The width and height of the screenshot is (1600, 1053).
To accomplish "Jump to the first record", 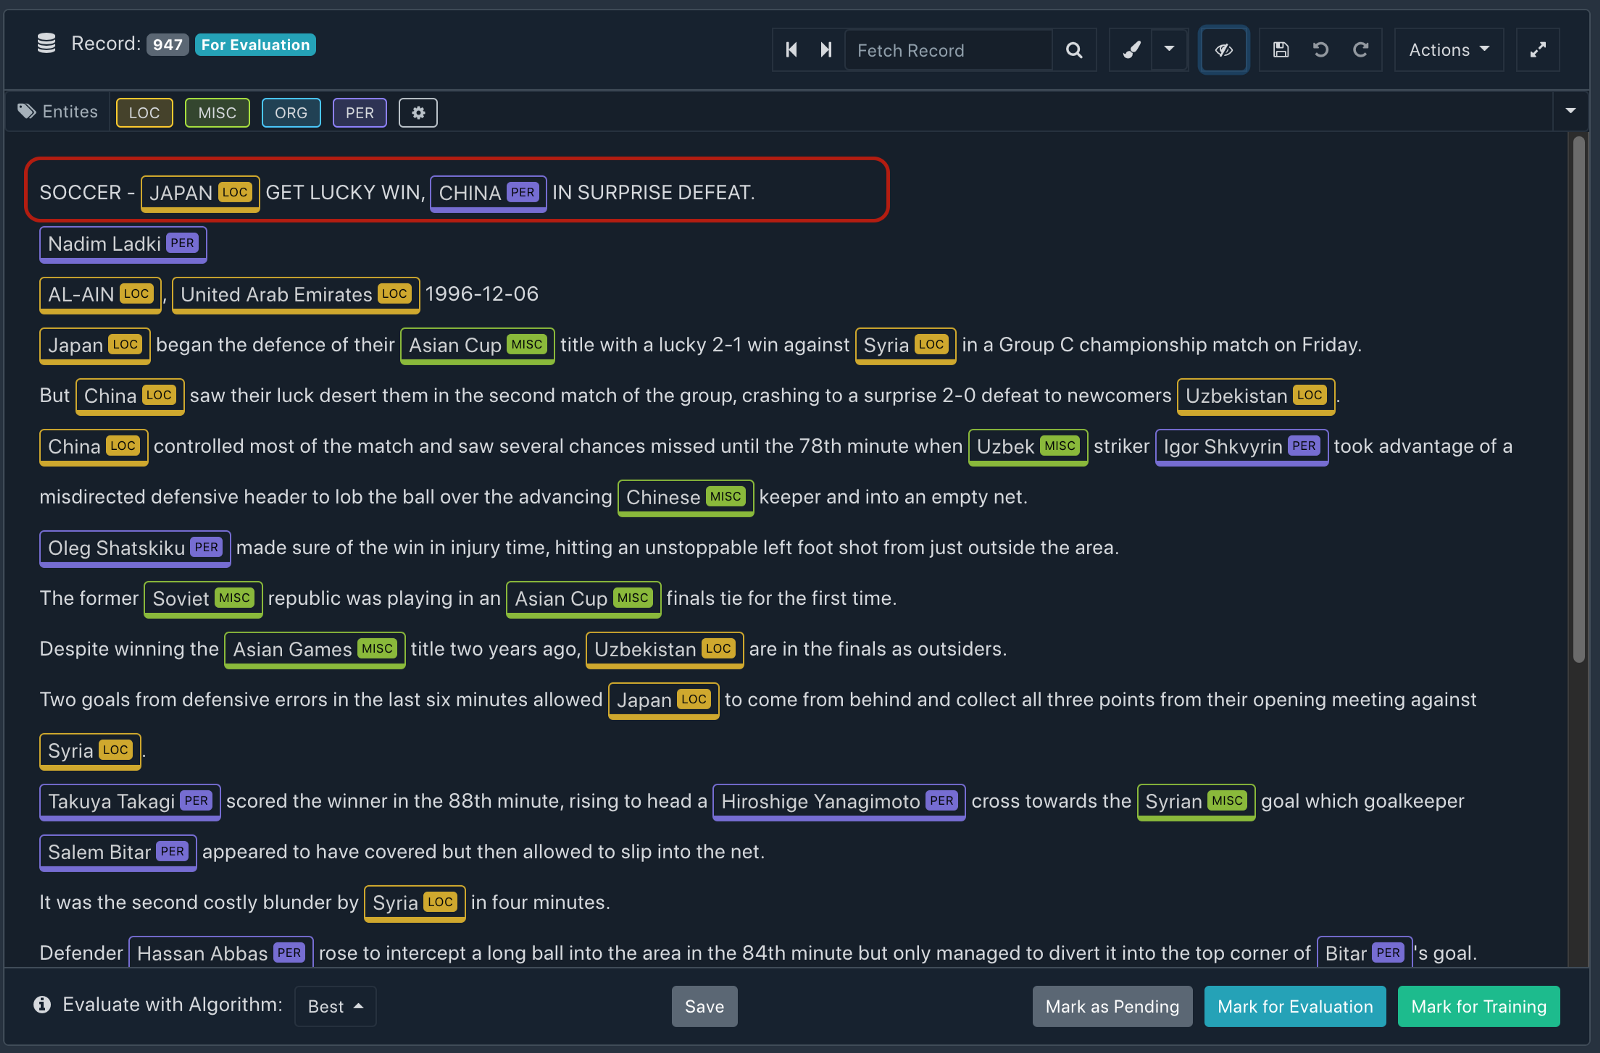I will (791, 49).
